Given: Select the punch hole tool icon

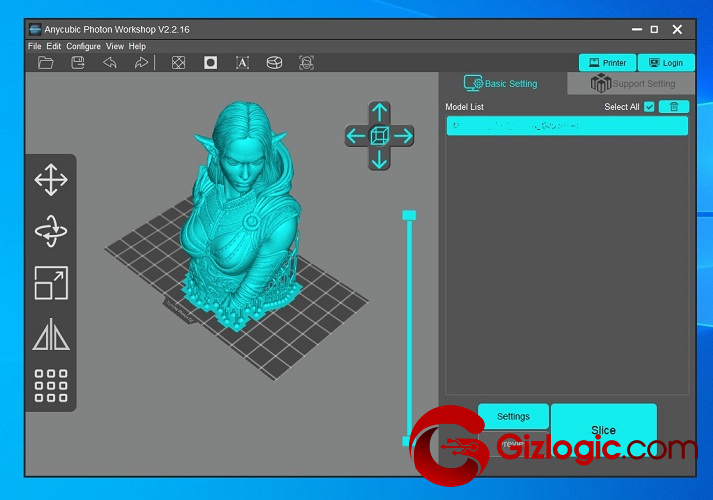Looking at the screenshot, I should (x=210, y=63).
